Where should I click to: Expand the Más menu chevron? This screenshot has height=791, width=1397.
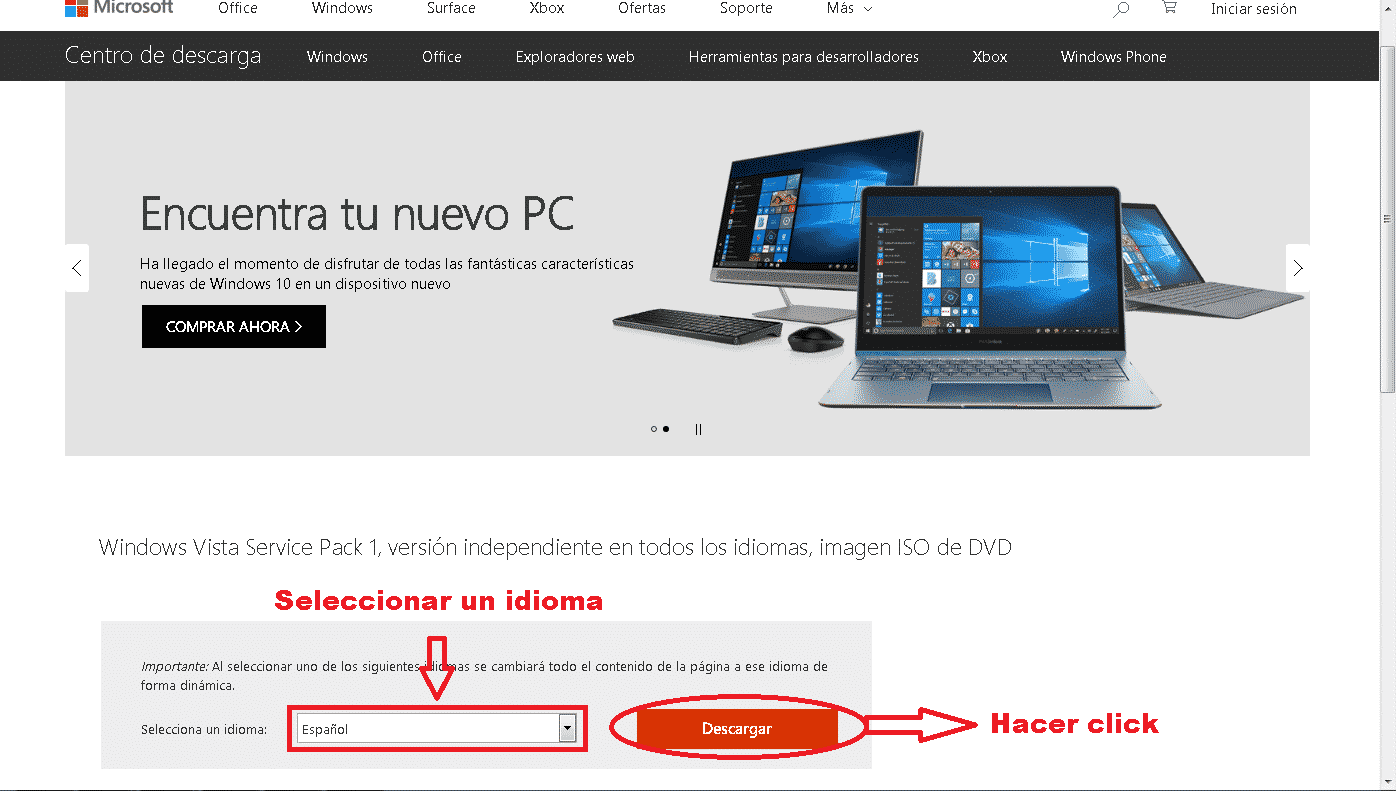point(867,9)
